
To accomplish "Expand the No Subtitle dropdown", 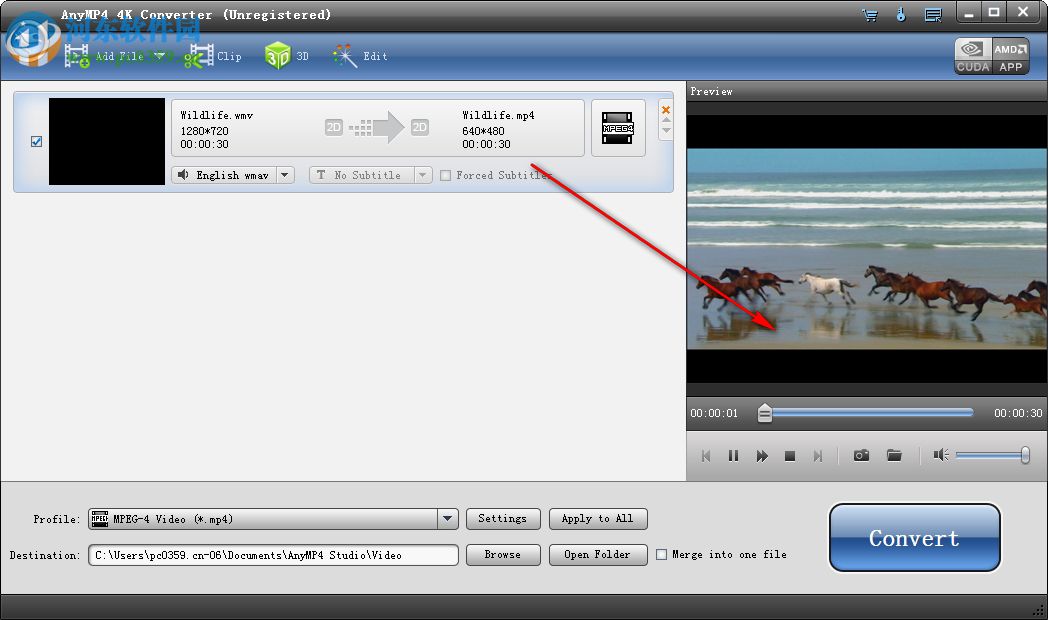I will 421,174.
